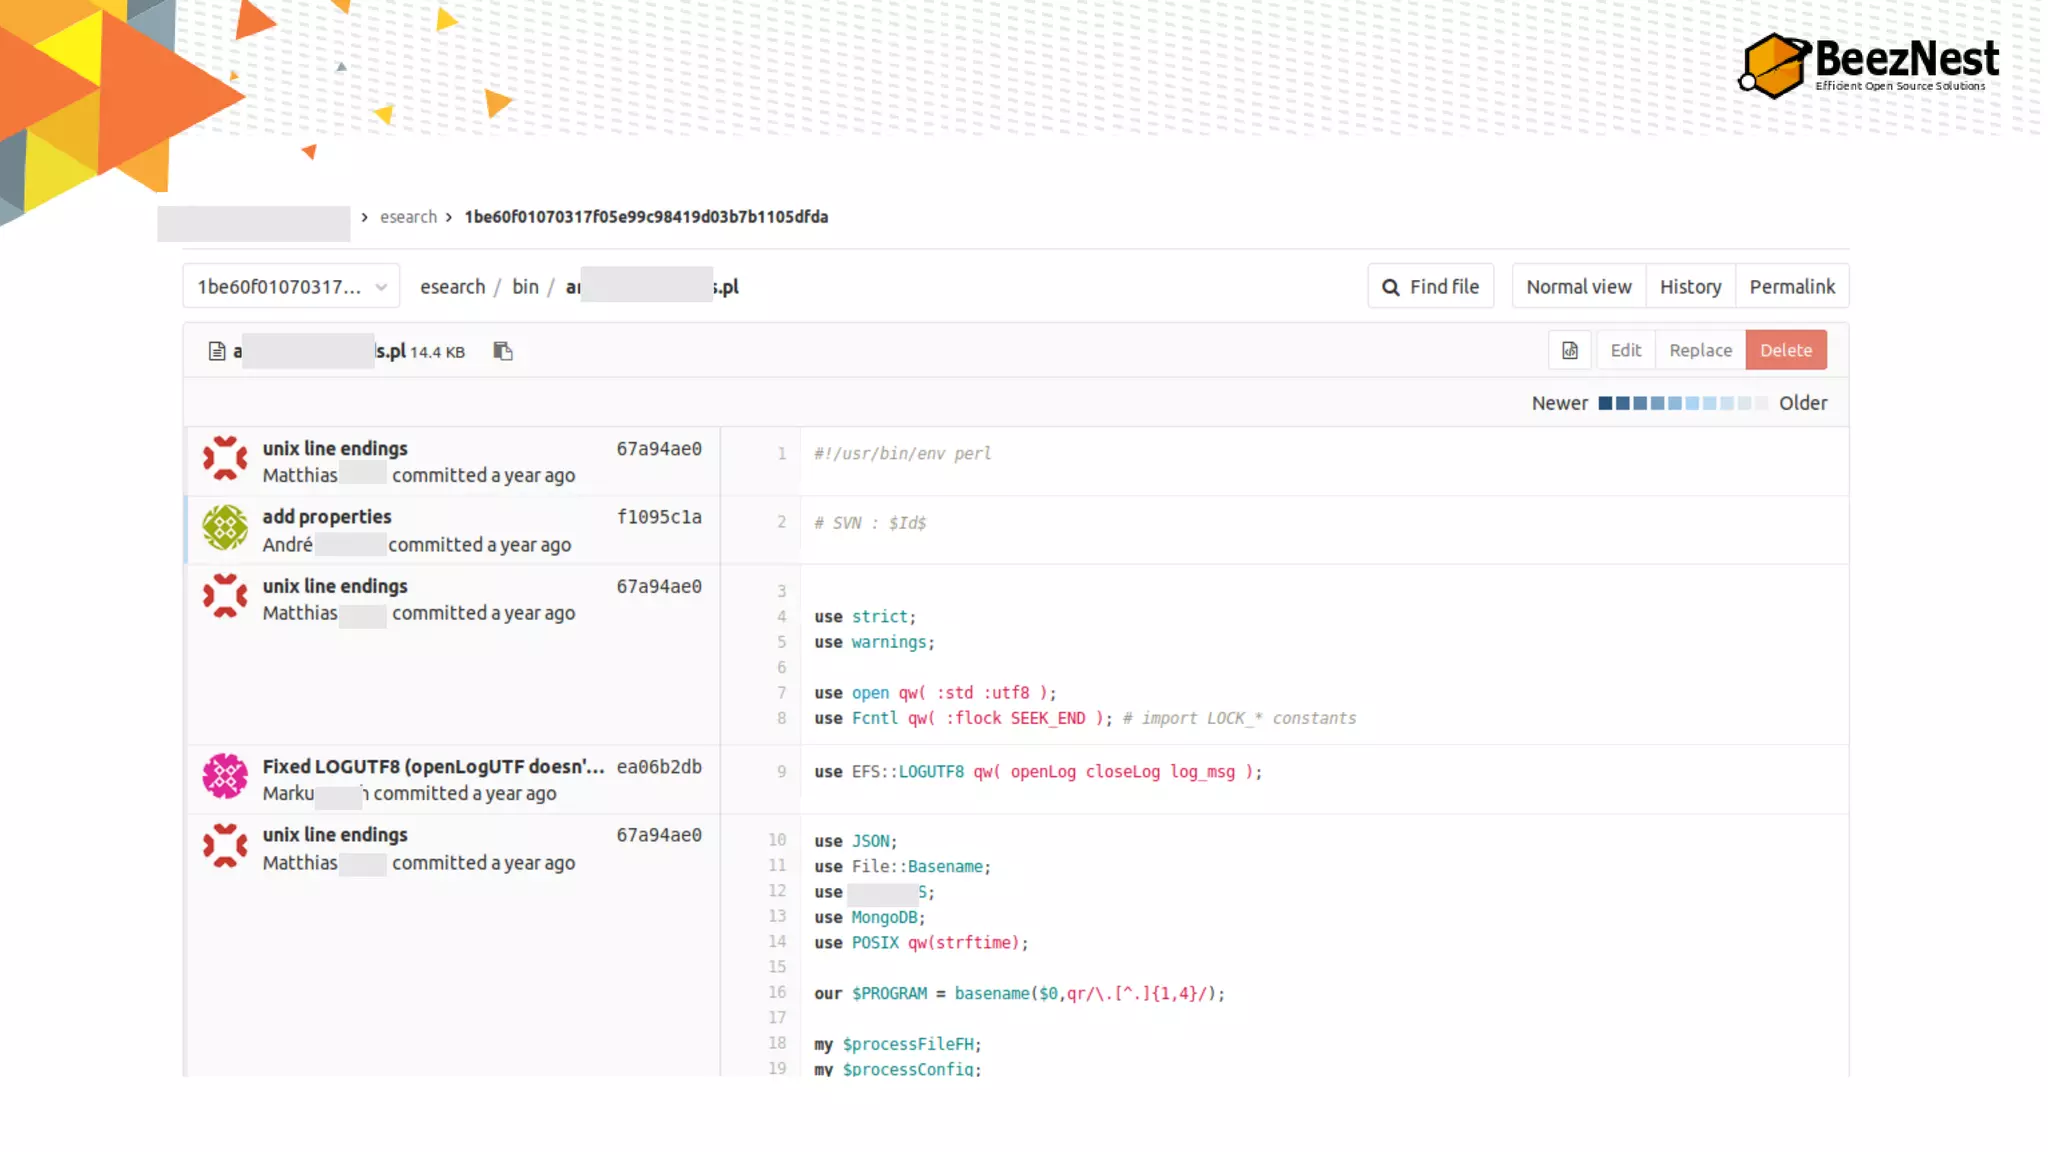Click the copy file path icon

[503, 351]
